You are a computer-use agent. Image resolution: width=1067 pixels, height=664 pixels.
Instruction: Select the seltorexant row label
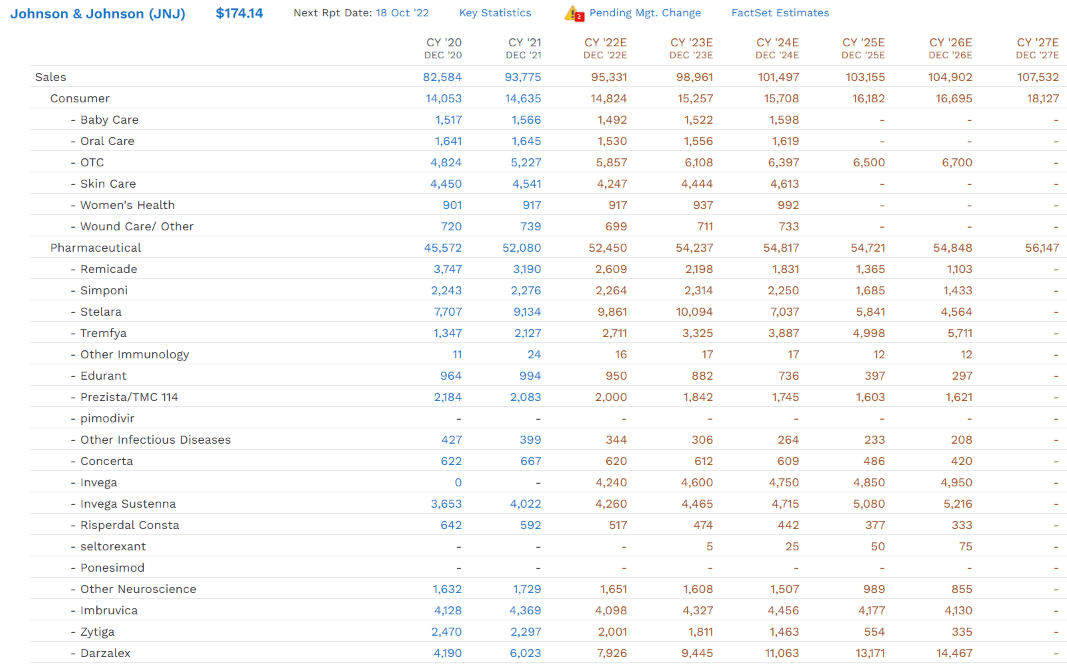pos(112,546)
